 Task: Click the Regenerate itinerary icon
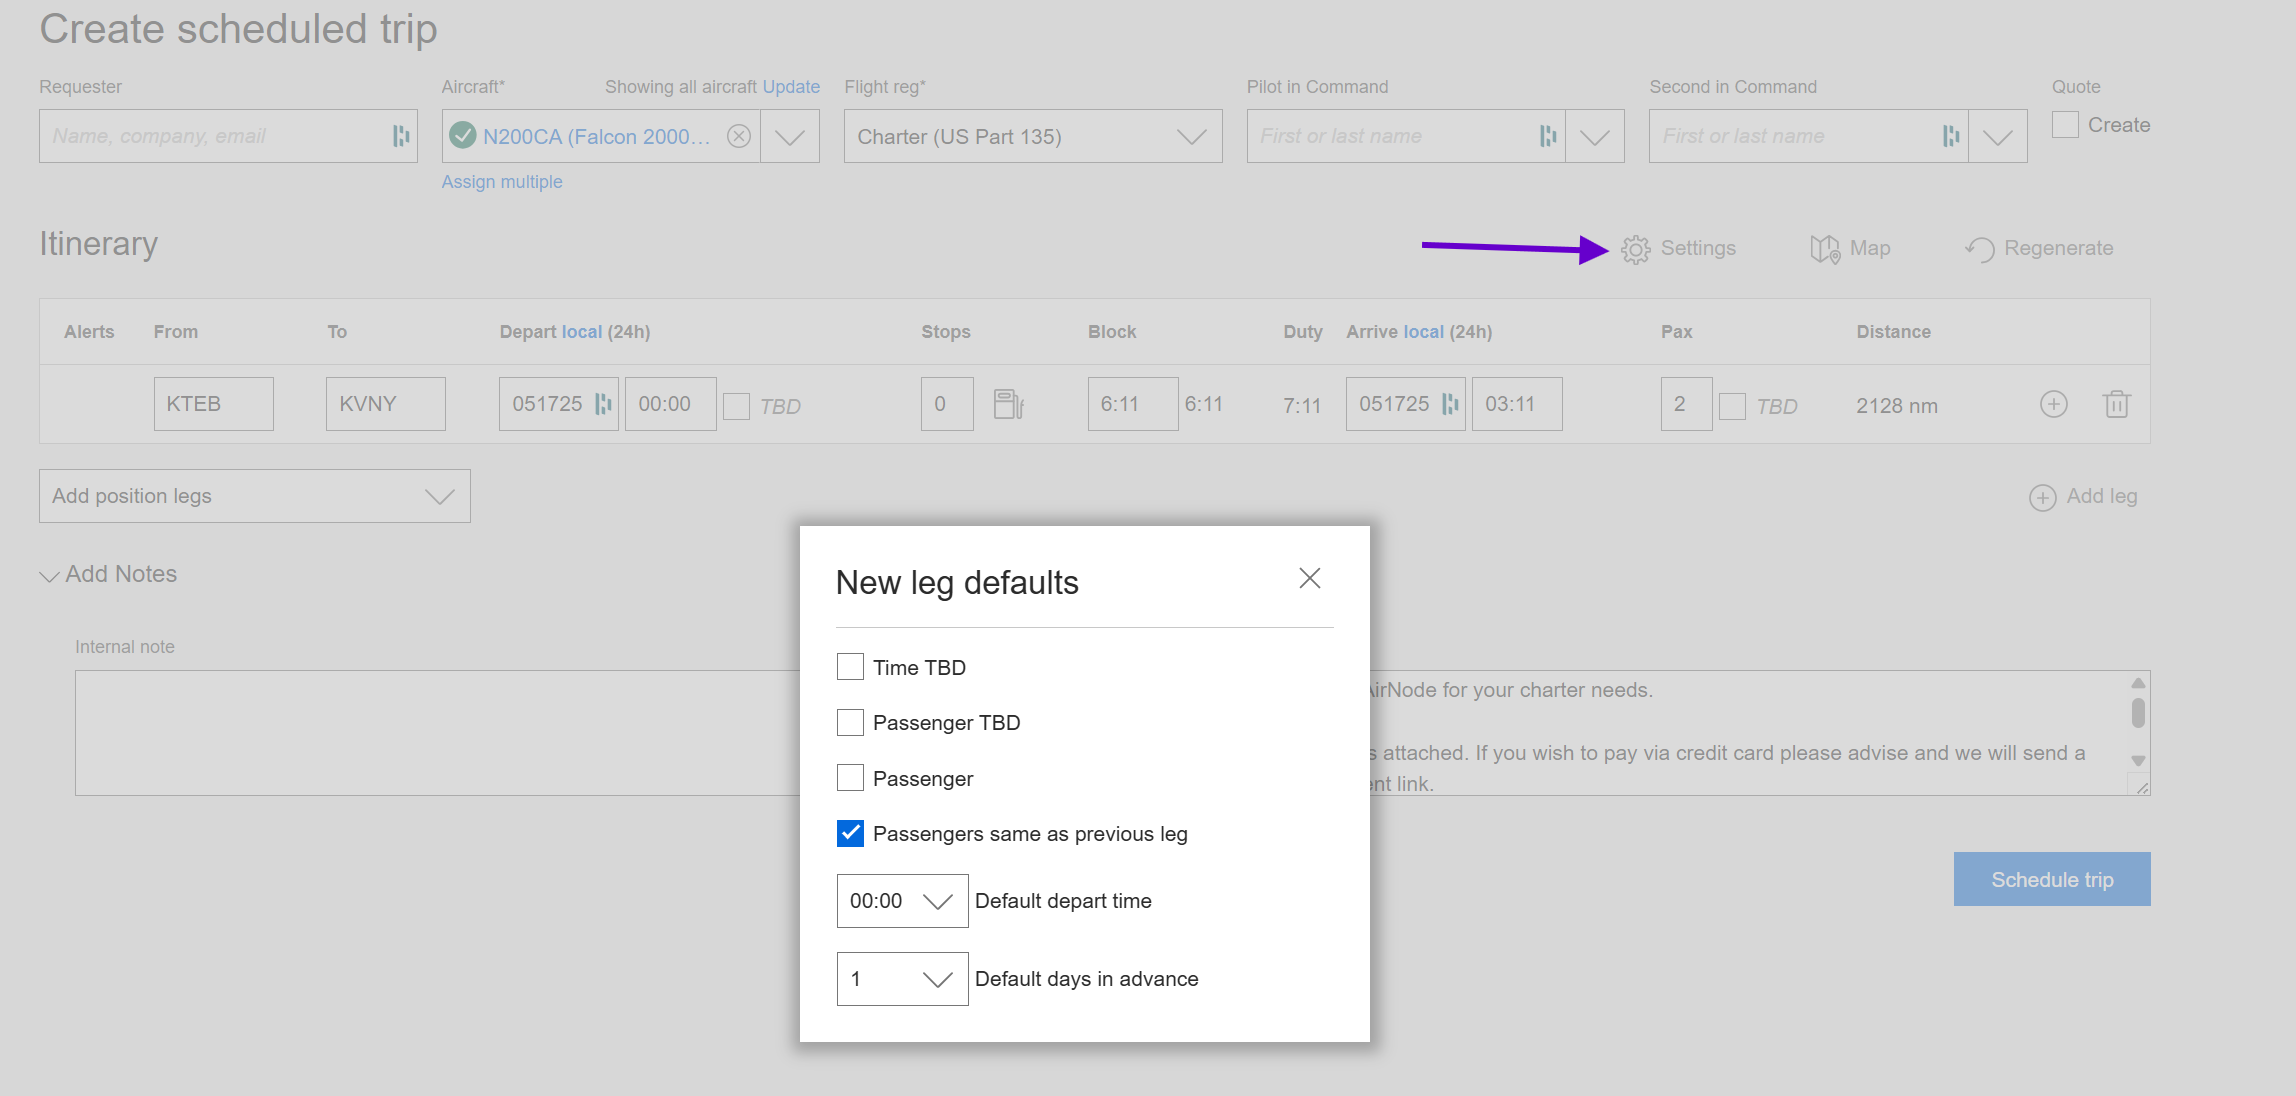1979,249
